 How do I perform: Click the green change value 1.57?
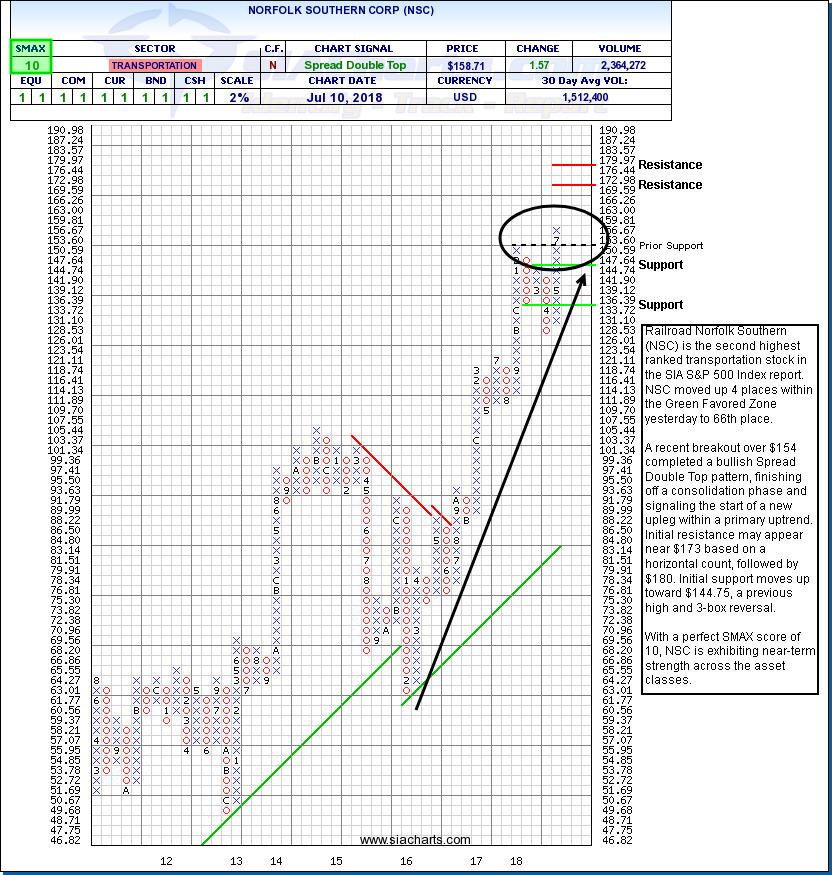pos(536,65)
